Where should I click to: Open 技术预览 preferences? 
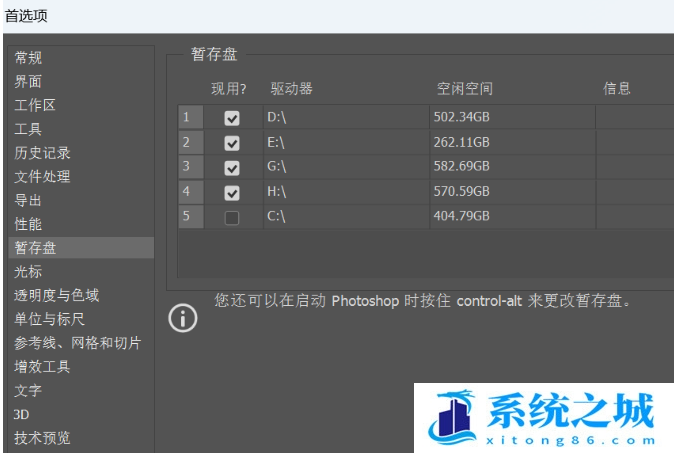click(x=42, y=438)
